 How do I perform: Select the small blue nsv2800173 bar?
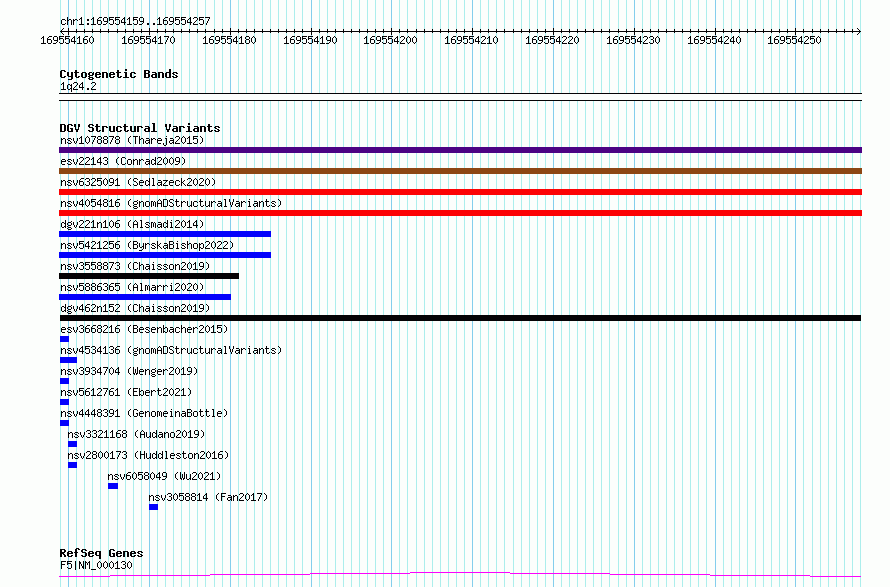click(72, 465)
